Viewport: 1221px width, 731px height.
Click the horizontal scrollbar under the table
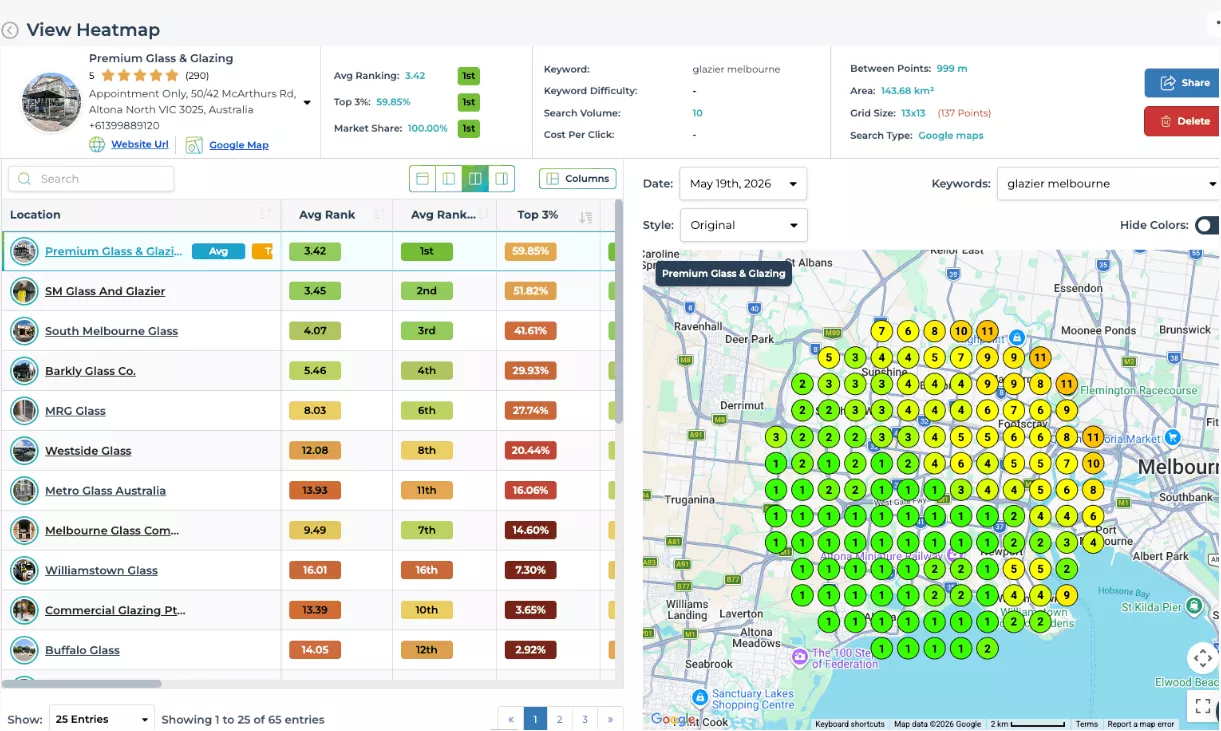coord(82,684)
